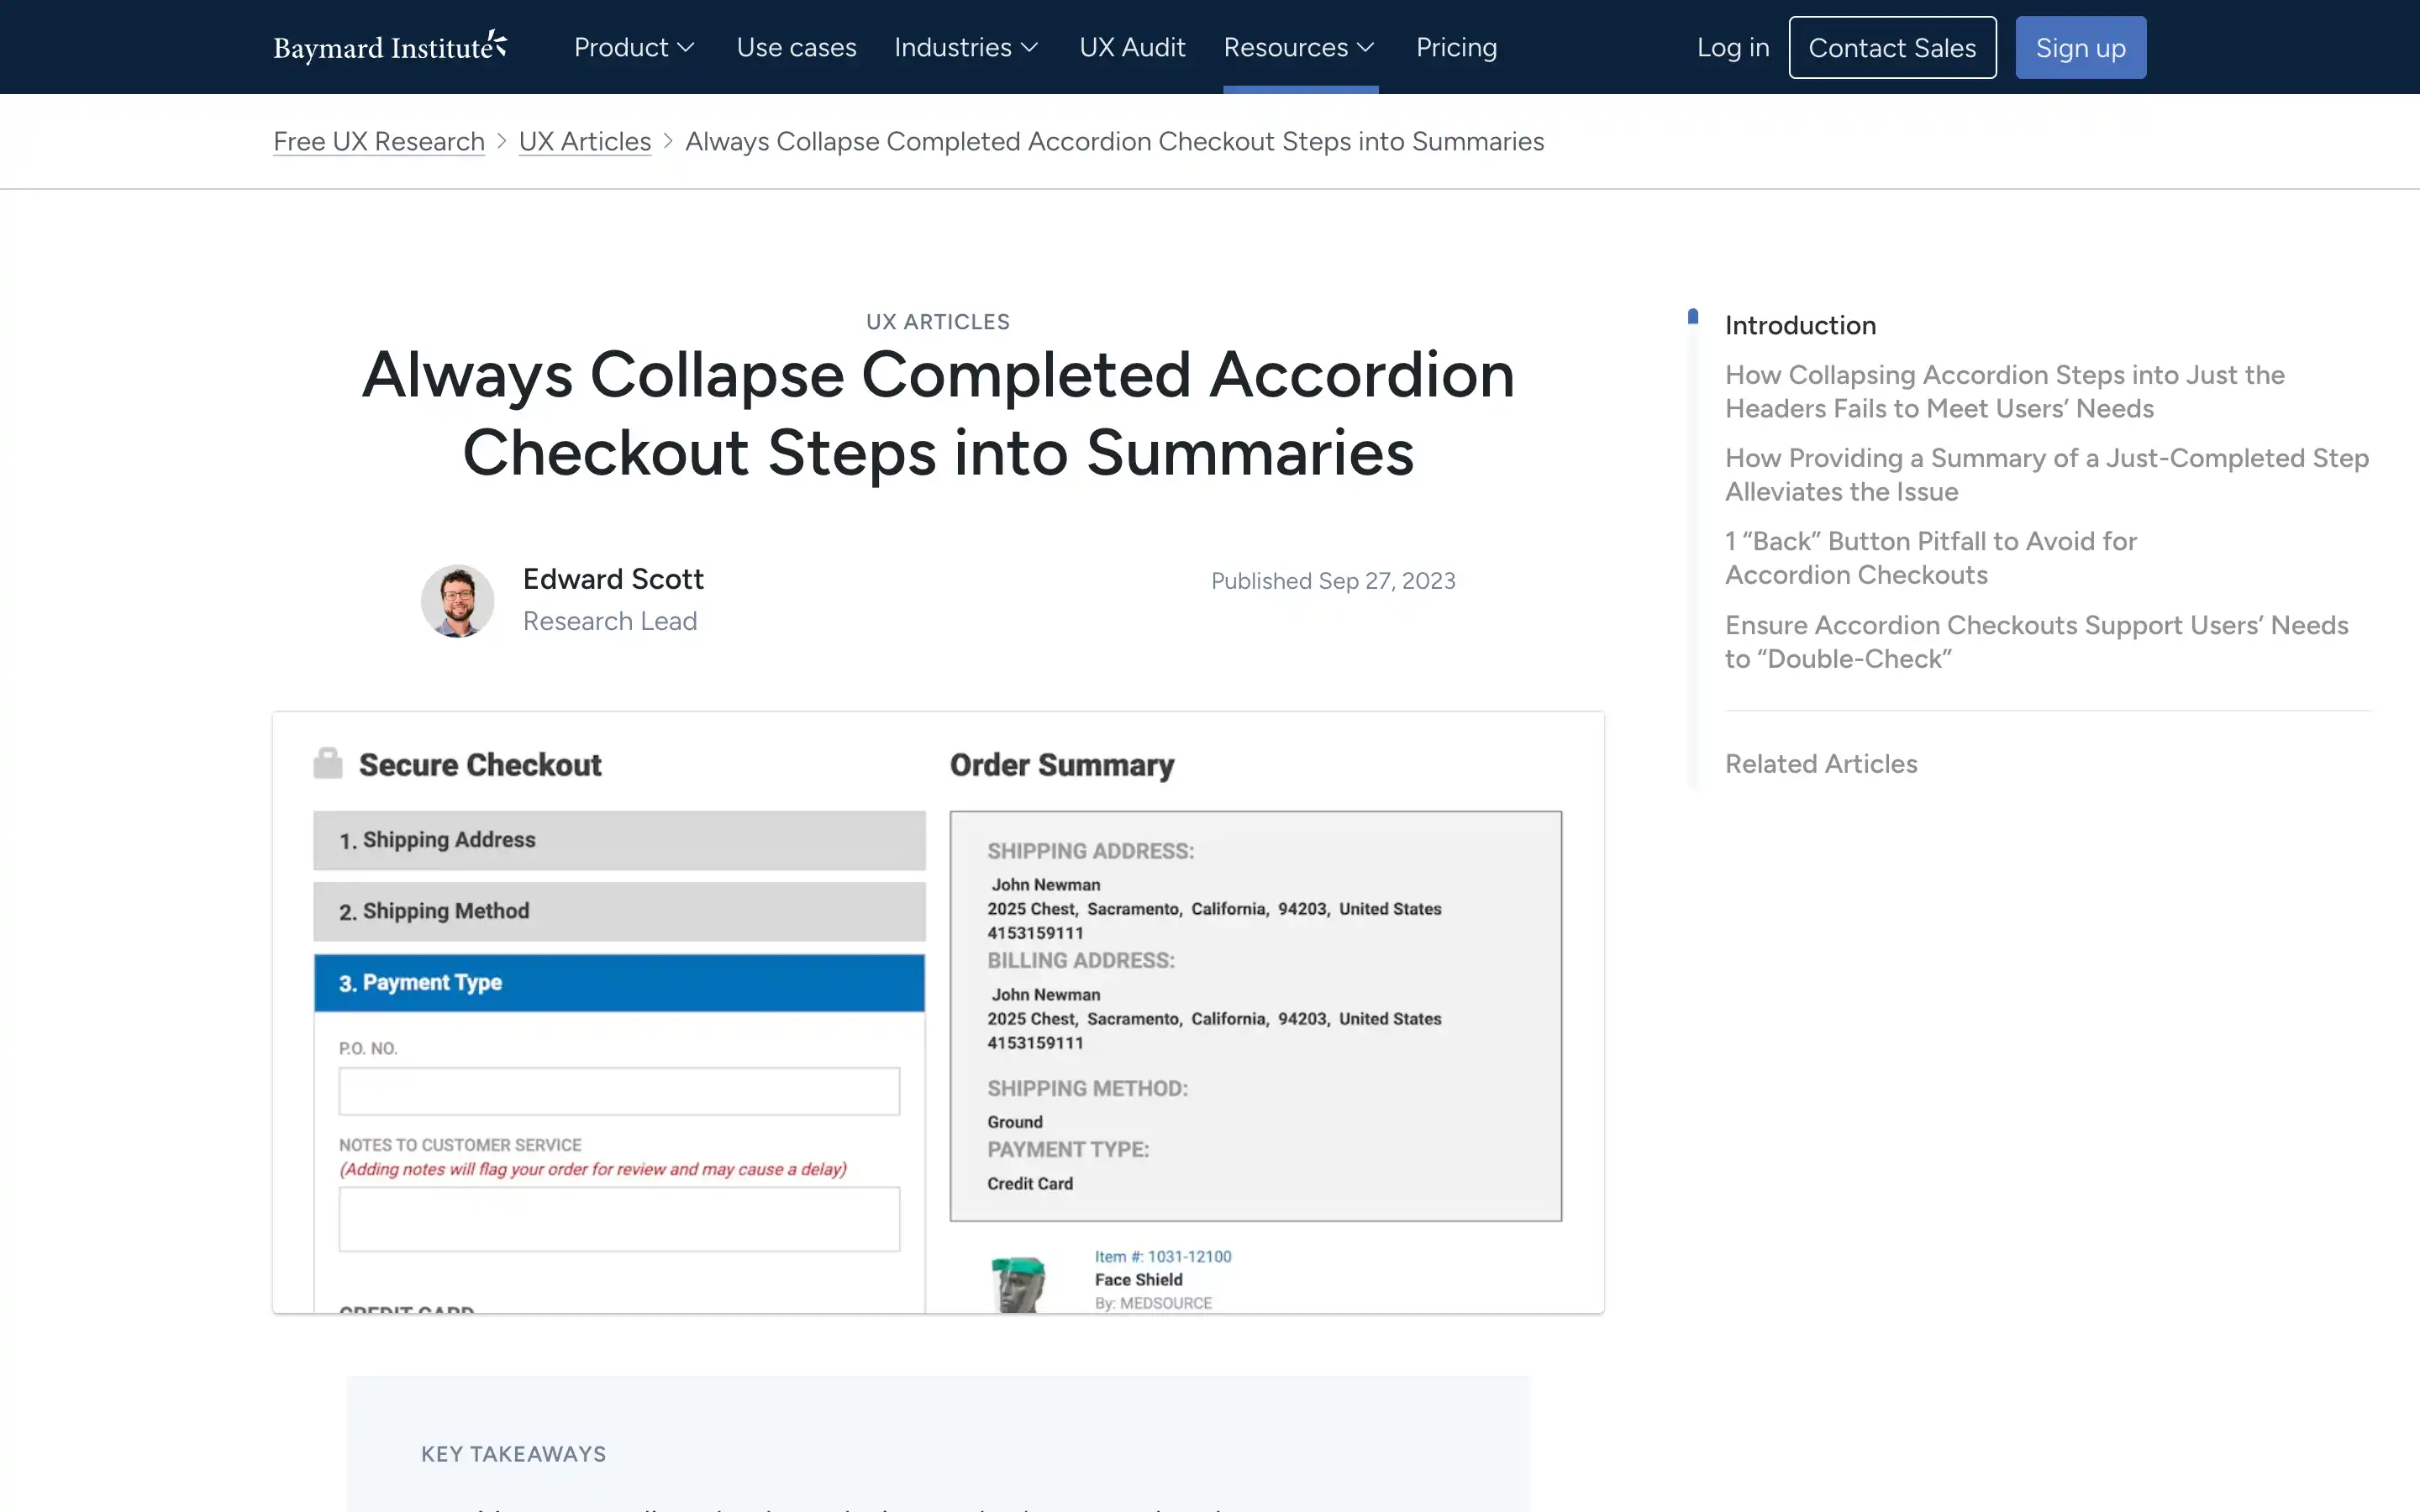Click the Baymard Institute logo

(x=390, y=47)
